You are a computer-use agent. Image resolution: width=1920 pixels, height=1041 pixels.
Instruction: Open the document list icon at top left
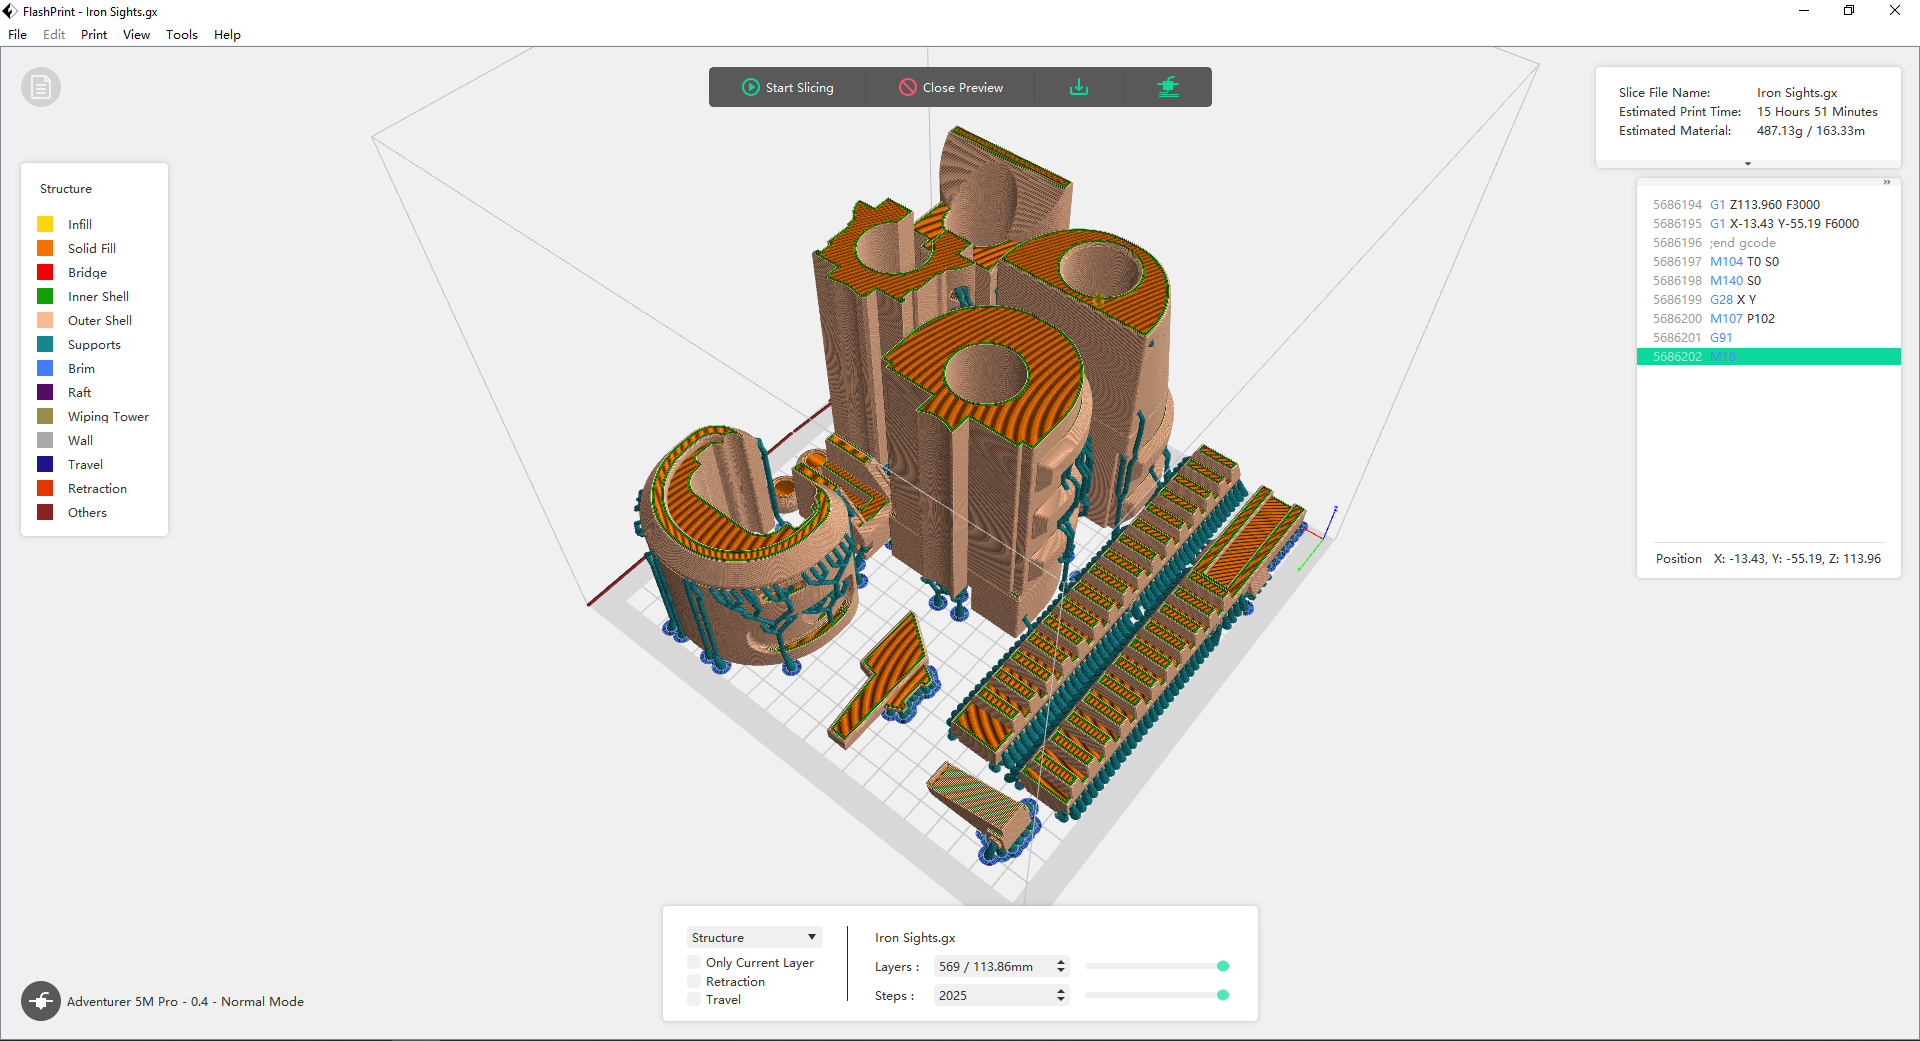coord(41,88)
